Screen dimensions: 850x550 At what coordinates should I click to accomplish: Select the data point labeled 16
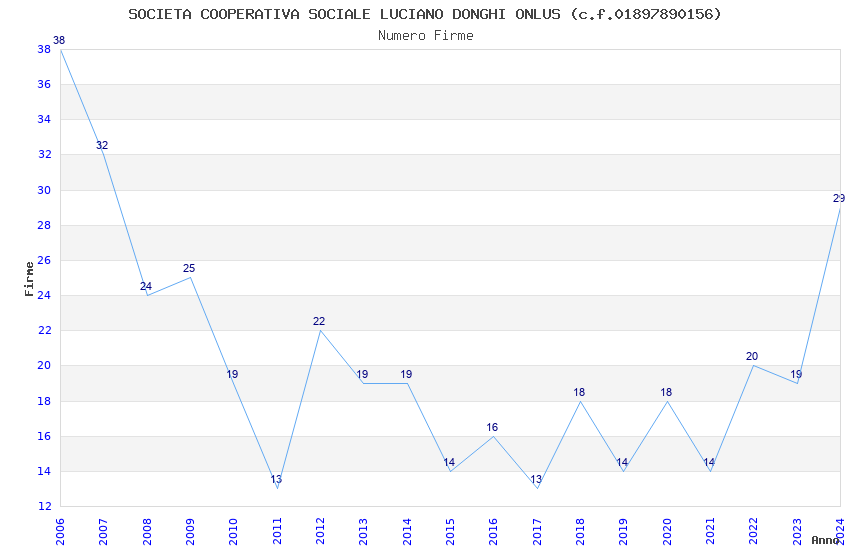coord(493,436)
